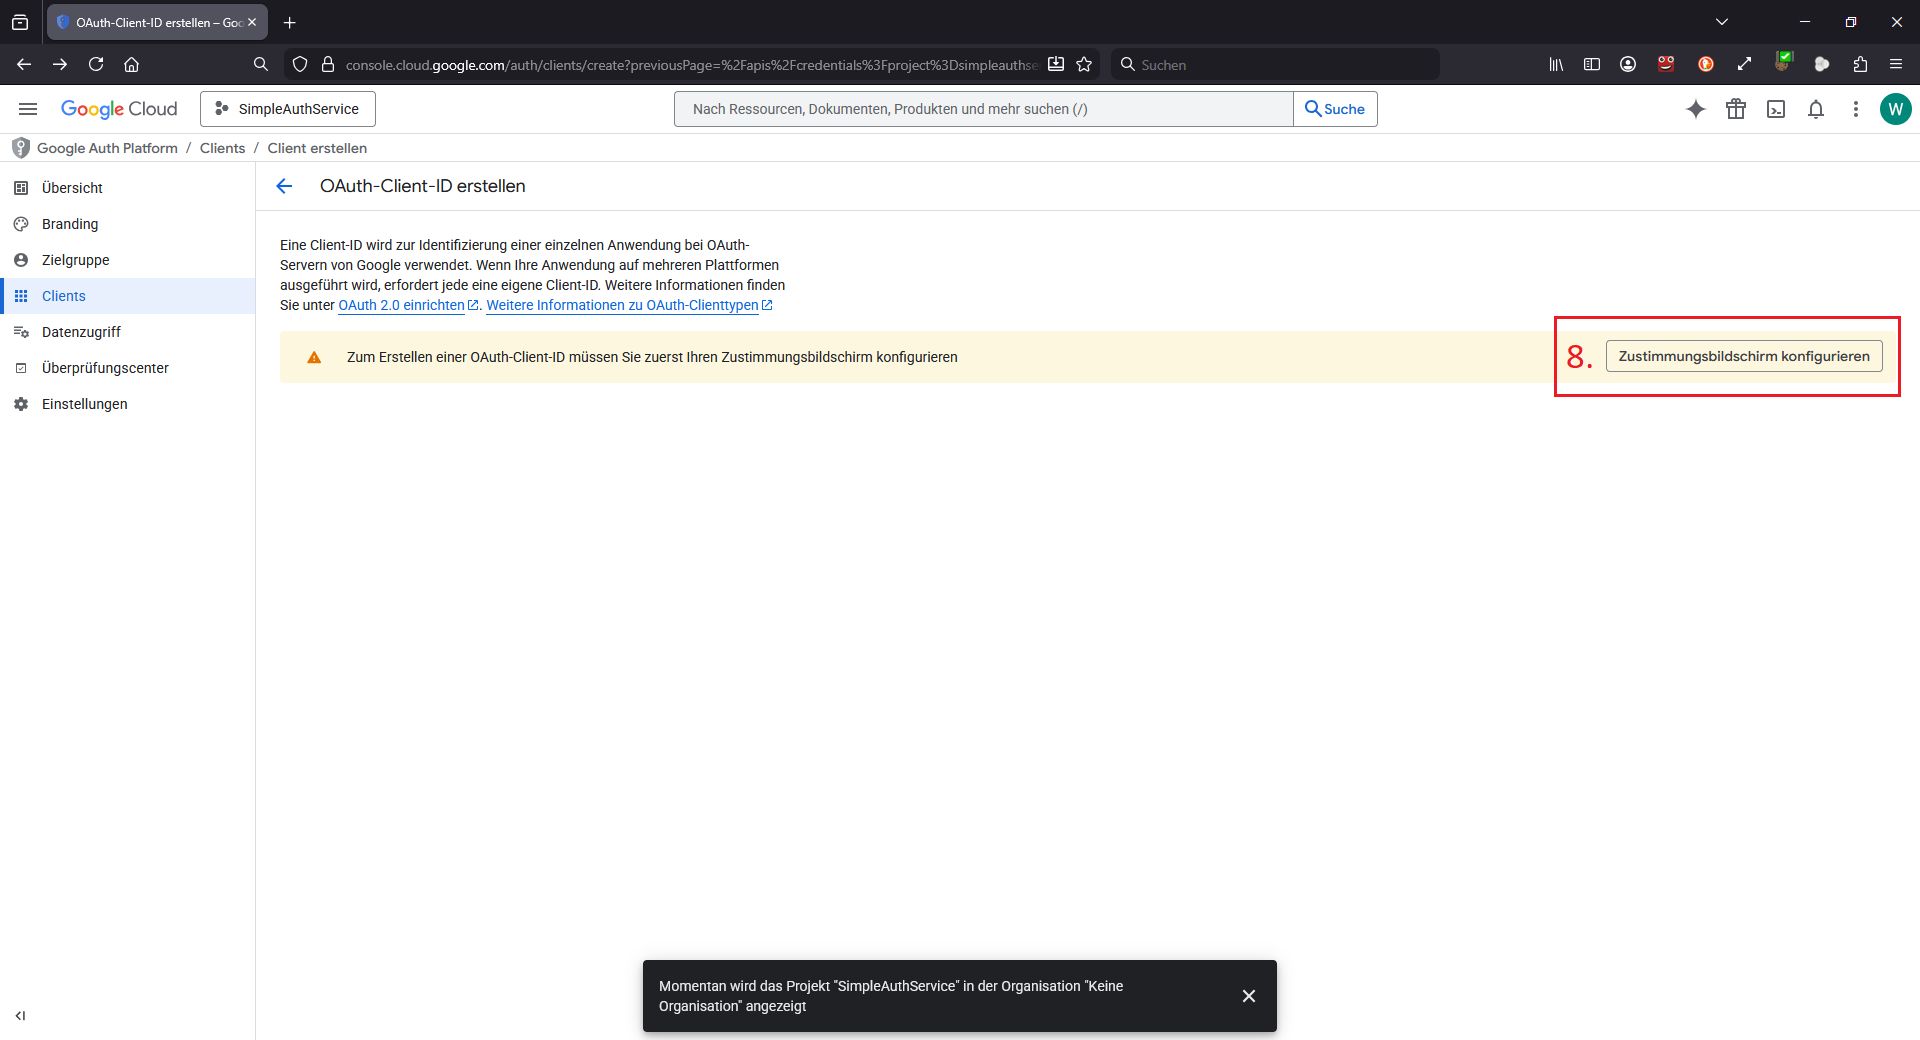Screen dimensions: 1920x1040
Task: Open Zielgruppe section
Action: click(x=128, y=260)
